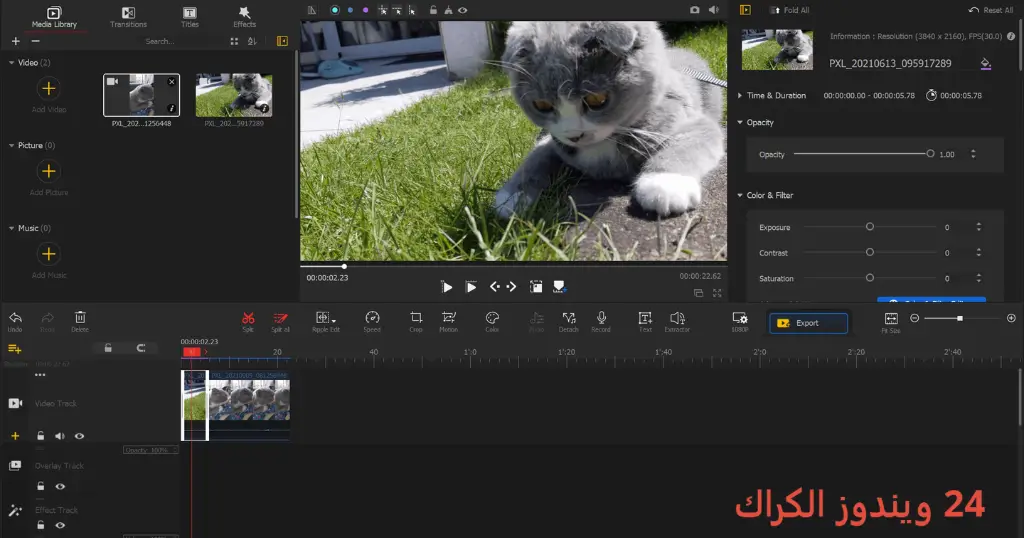Remove the PXL_202...1256448 clip with X
This screenshot has width=1024, height=538.
172,82
